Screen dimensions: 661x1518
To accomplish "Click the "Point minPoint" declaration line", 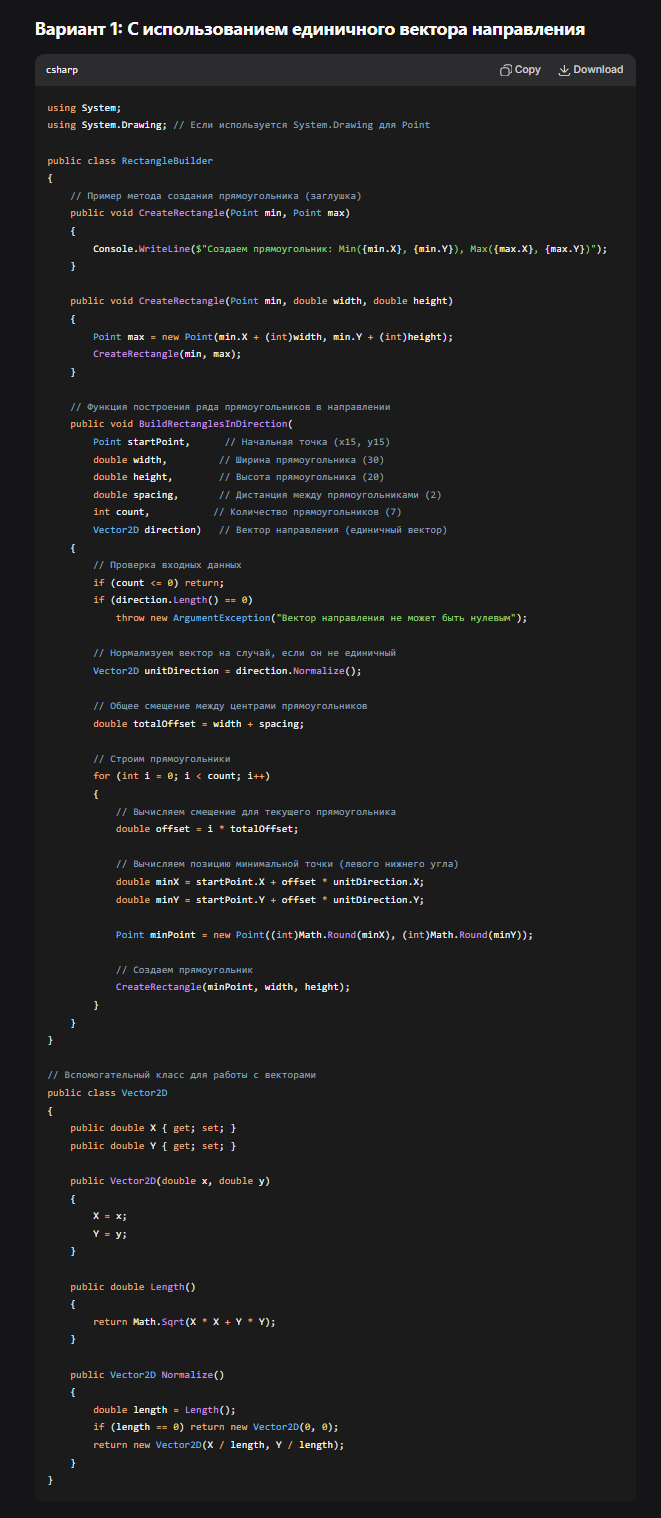I will [x=324, y=935].
